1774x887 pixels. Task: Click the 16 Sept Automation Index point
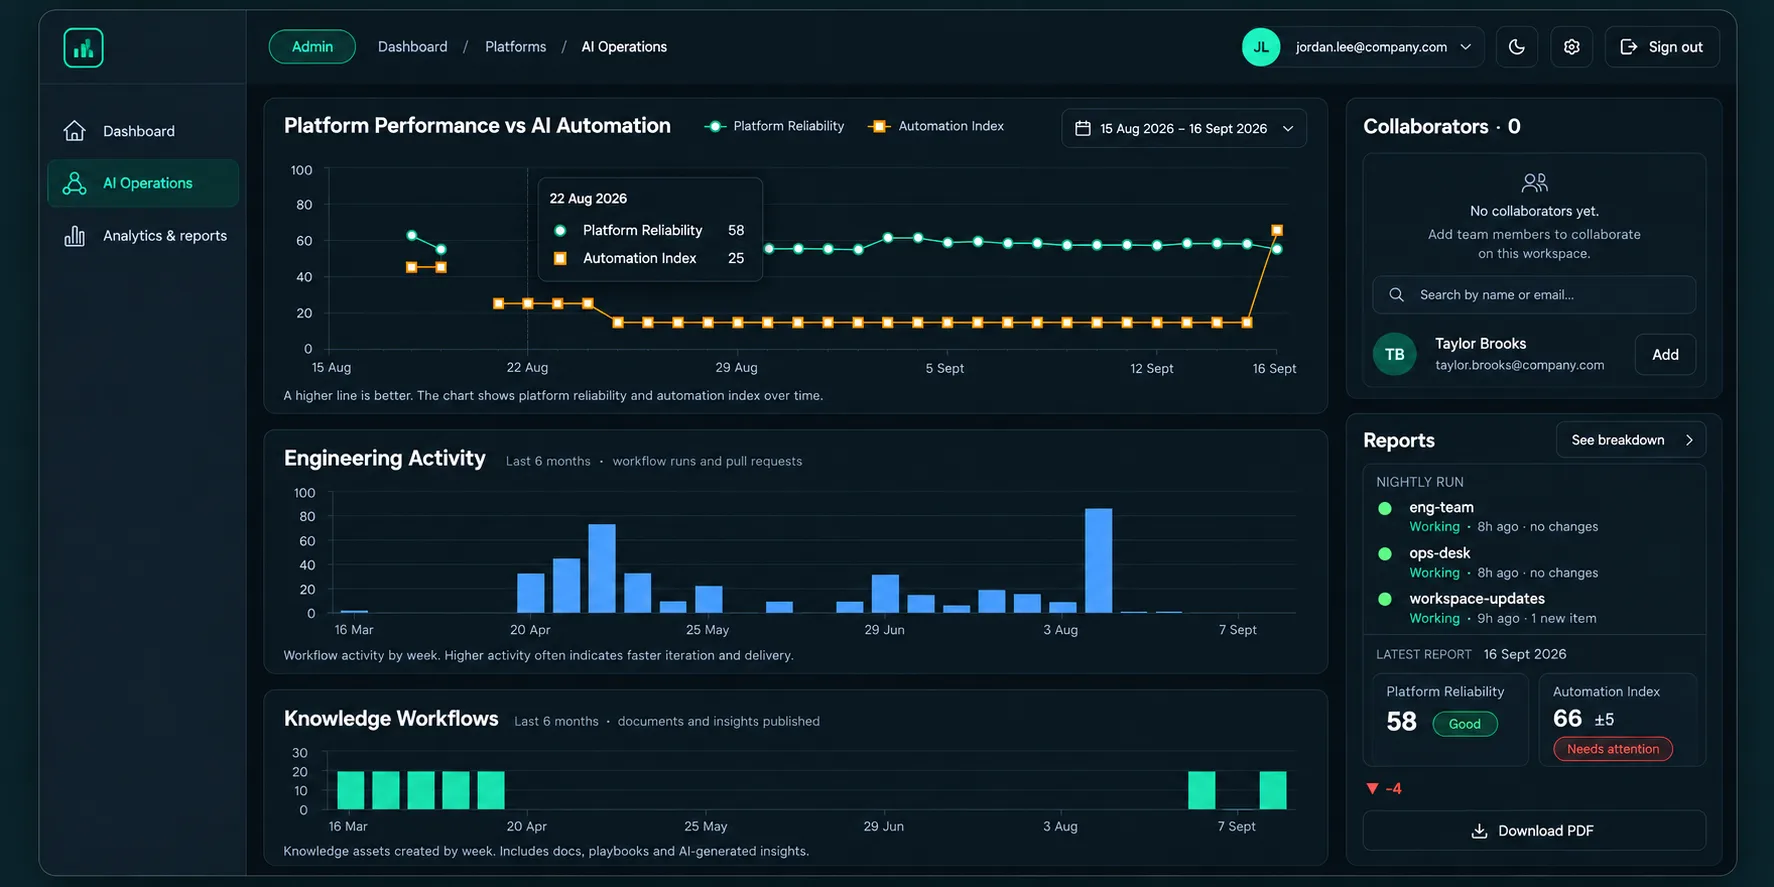pyautogui.click(x=1276, y=230)
